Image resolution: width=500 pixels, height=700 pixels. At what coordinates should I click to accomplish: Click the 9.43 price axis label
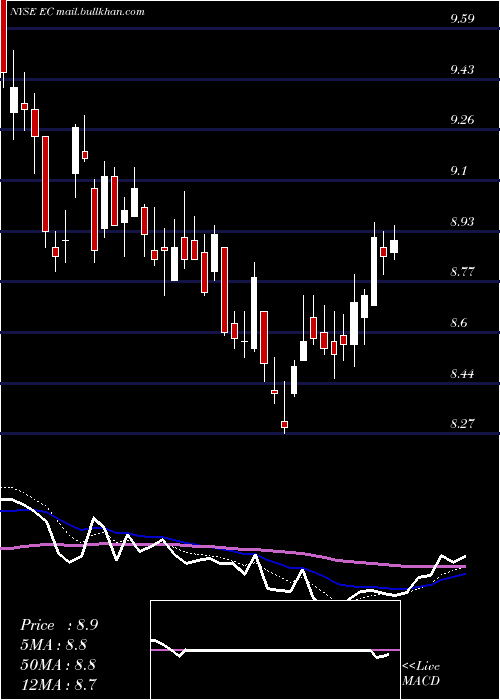point(462,69)
